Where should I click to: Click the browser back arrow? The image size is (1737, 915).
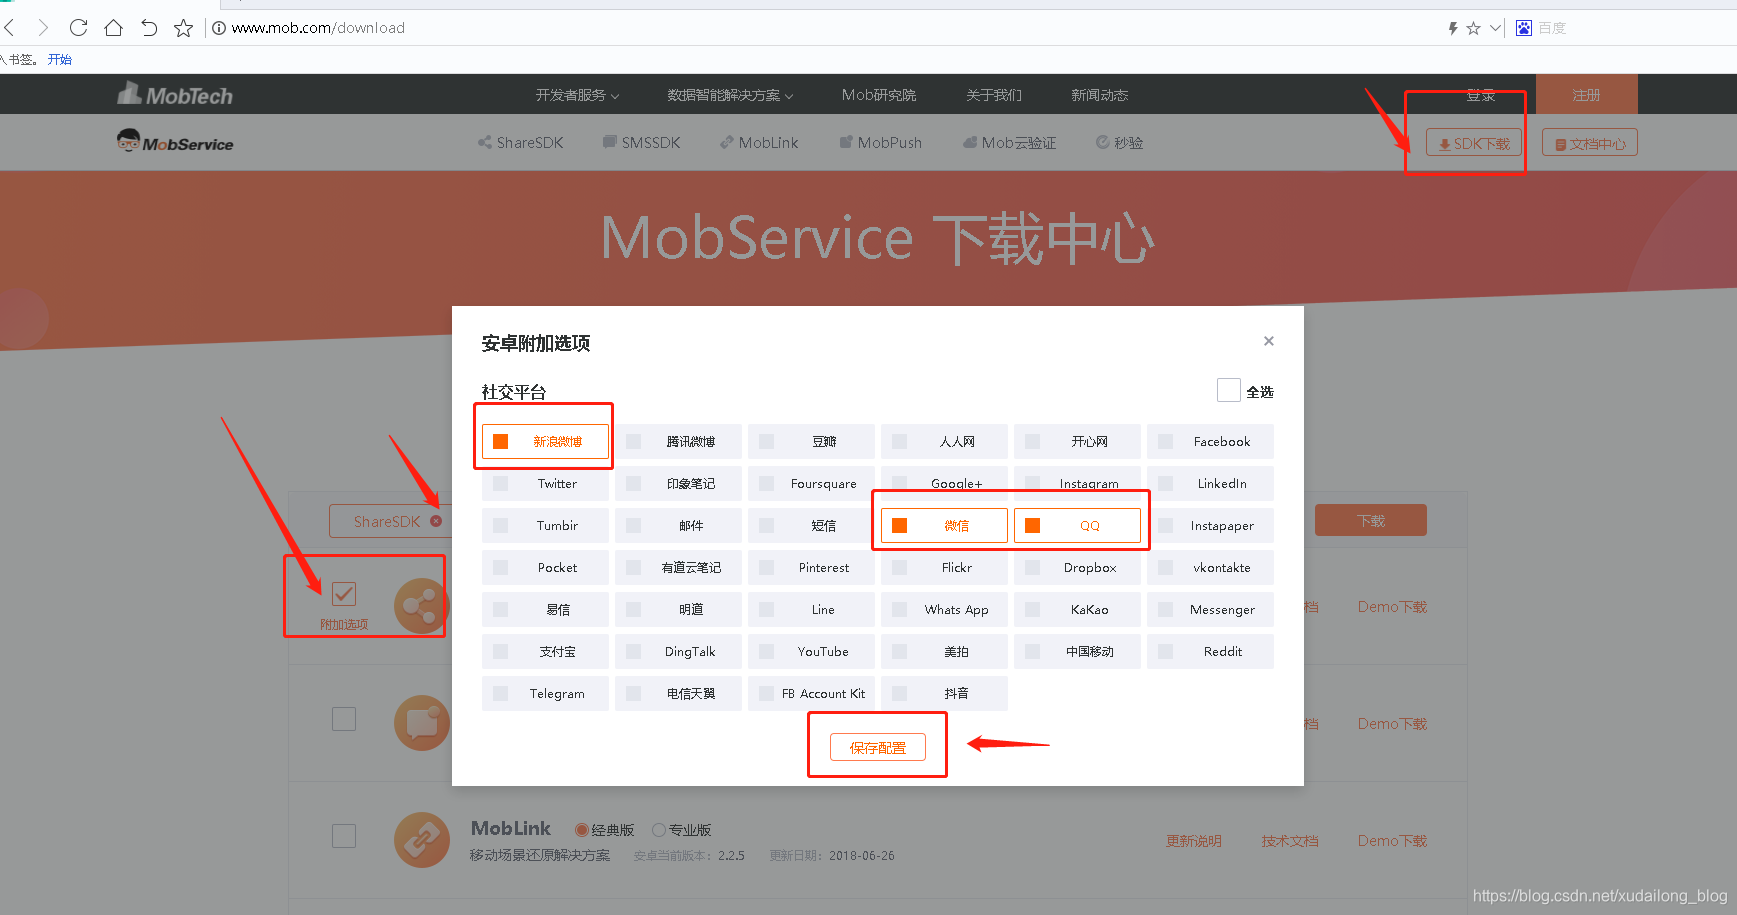pyautogui.click(x=9, y=28)
